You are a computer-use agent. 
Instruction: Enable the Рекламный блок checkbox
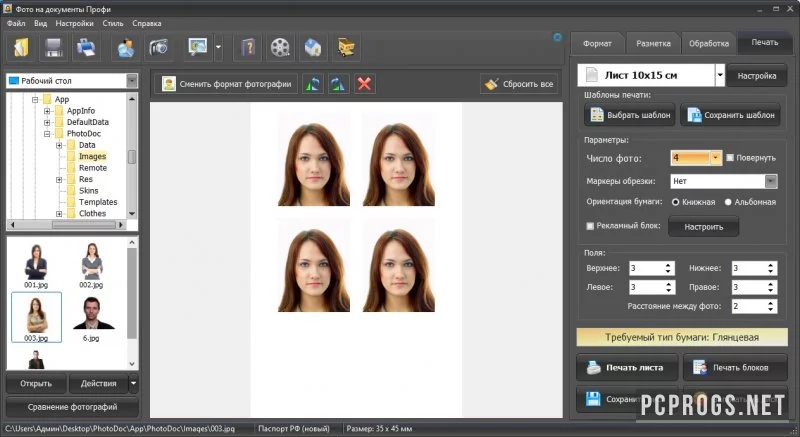(x=590, y=225)
